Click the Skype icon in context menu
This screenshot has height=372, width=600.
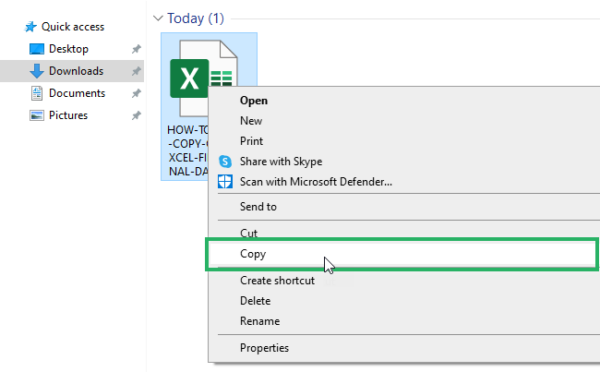coord(225,162)
